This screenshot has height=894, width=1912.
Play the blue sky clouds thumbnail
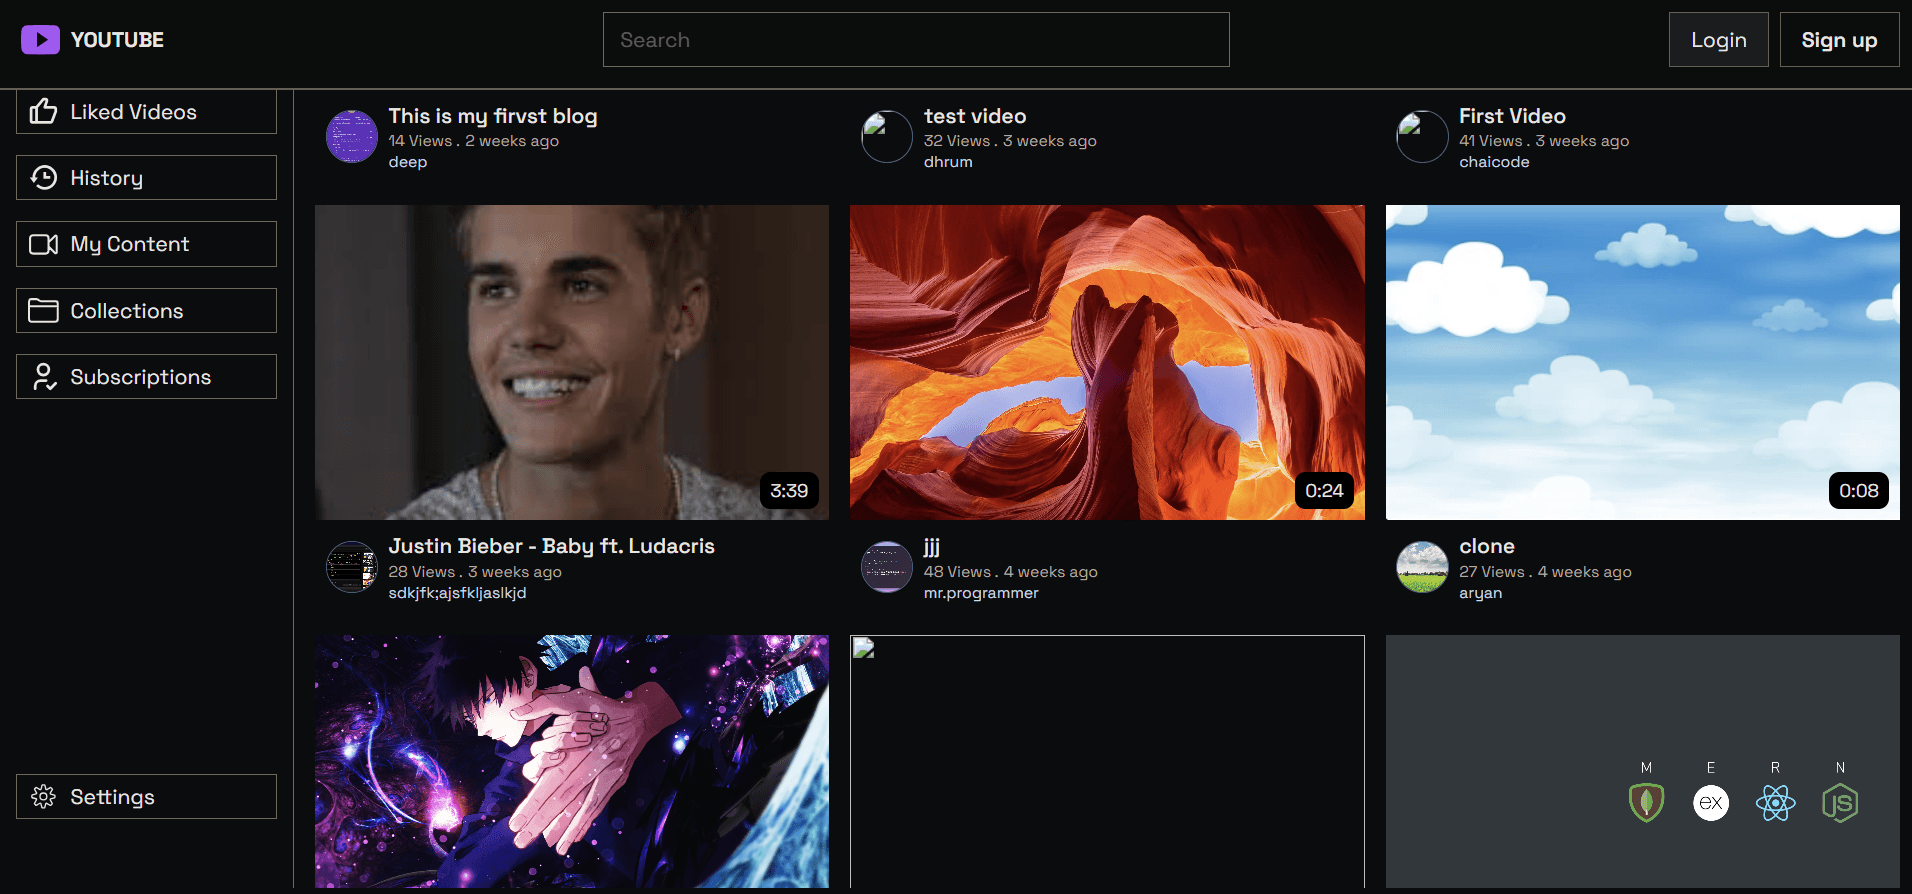(x=1643, y=362)
